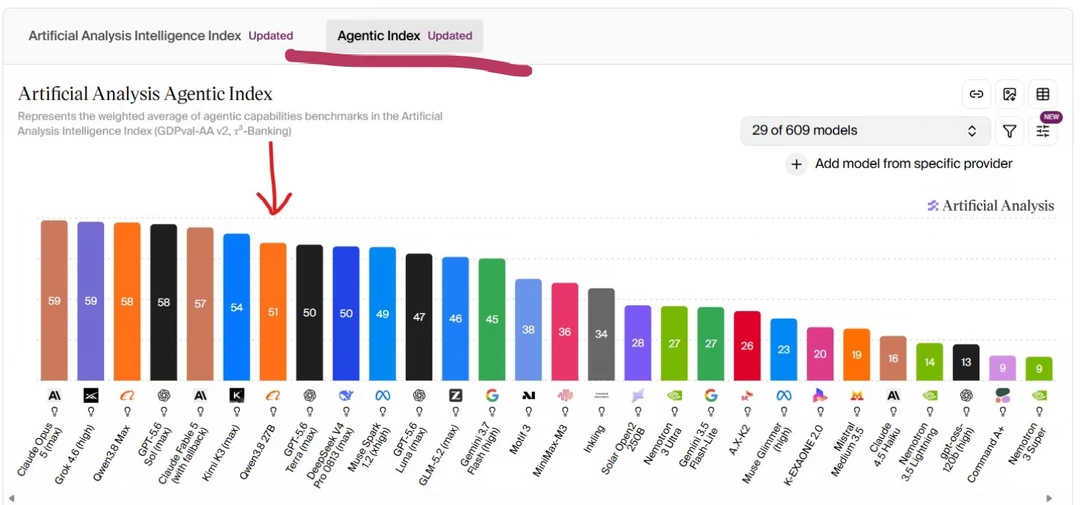This screenshot has width=1080, height=505.
Task: Open the chart settings sliders icon
Action: click(x=1043, y=131)
